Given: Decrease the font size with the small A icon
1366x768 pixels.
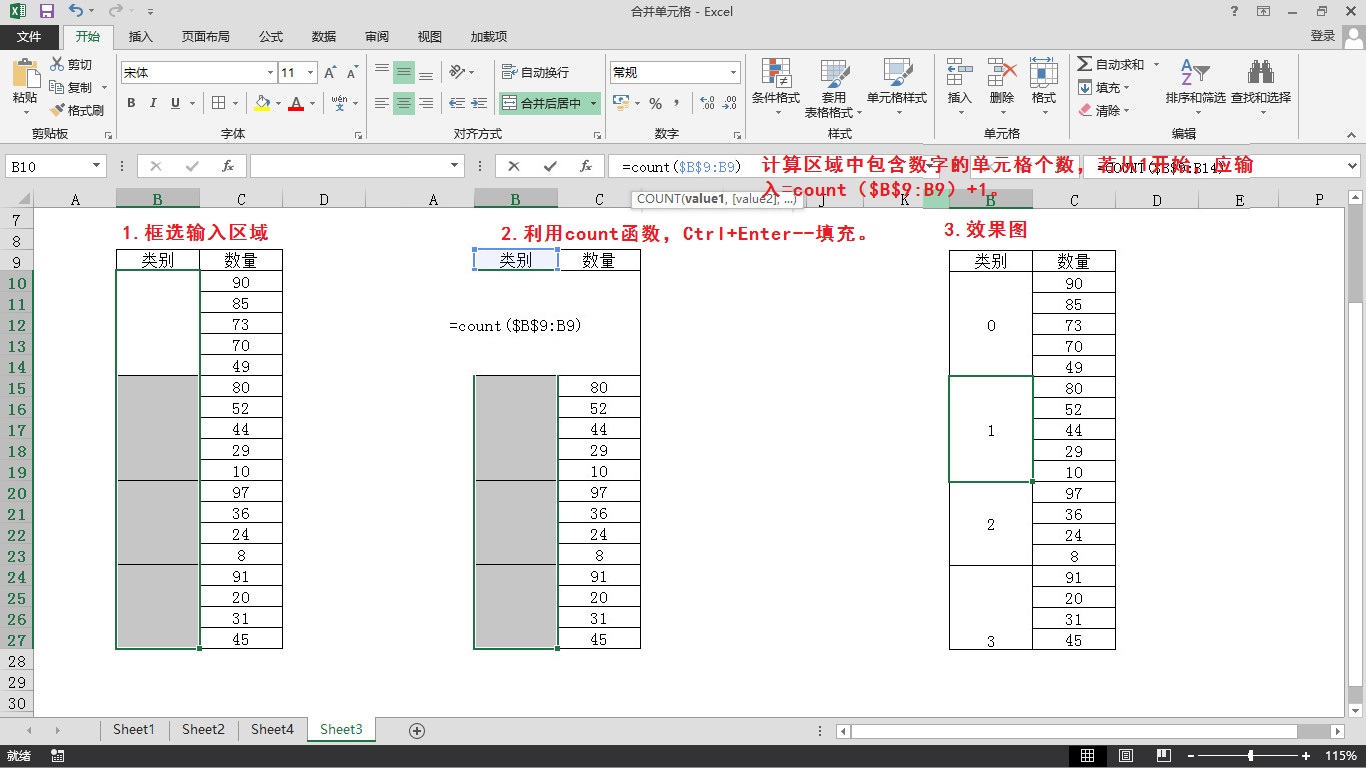Looking at the screenshot, I should click(x=352, y=73).
